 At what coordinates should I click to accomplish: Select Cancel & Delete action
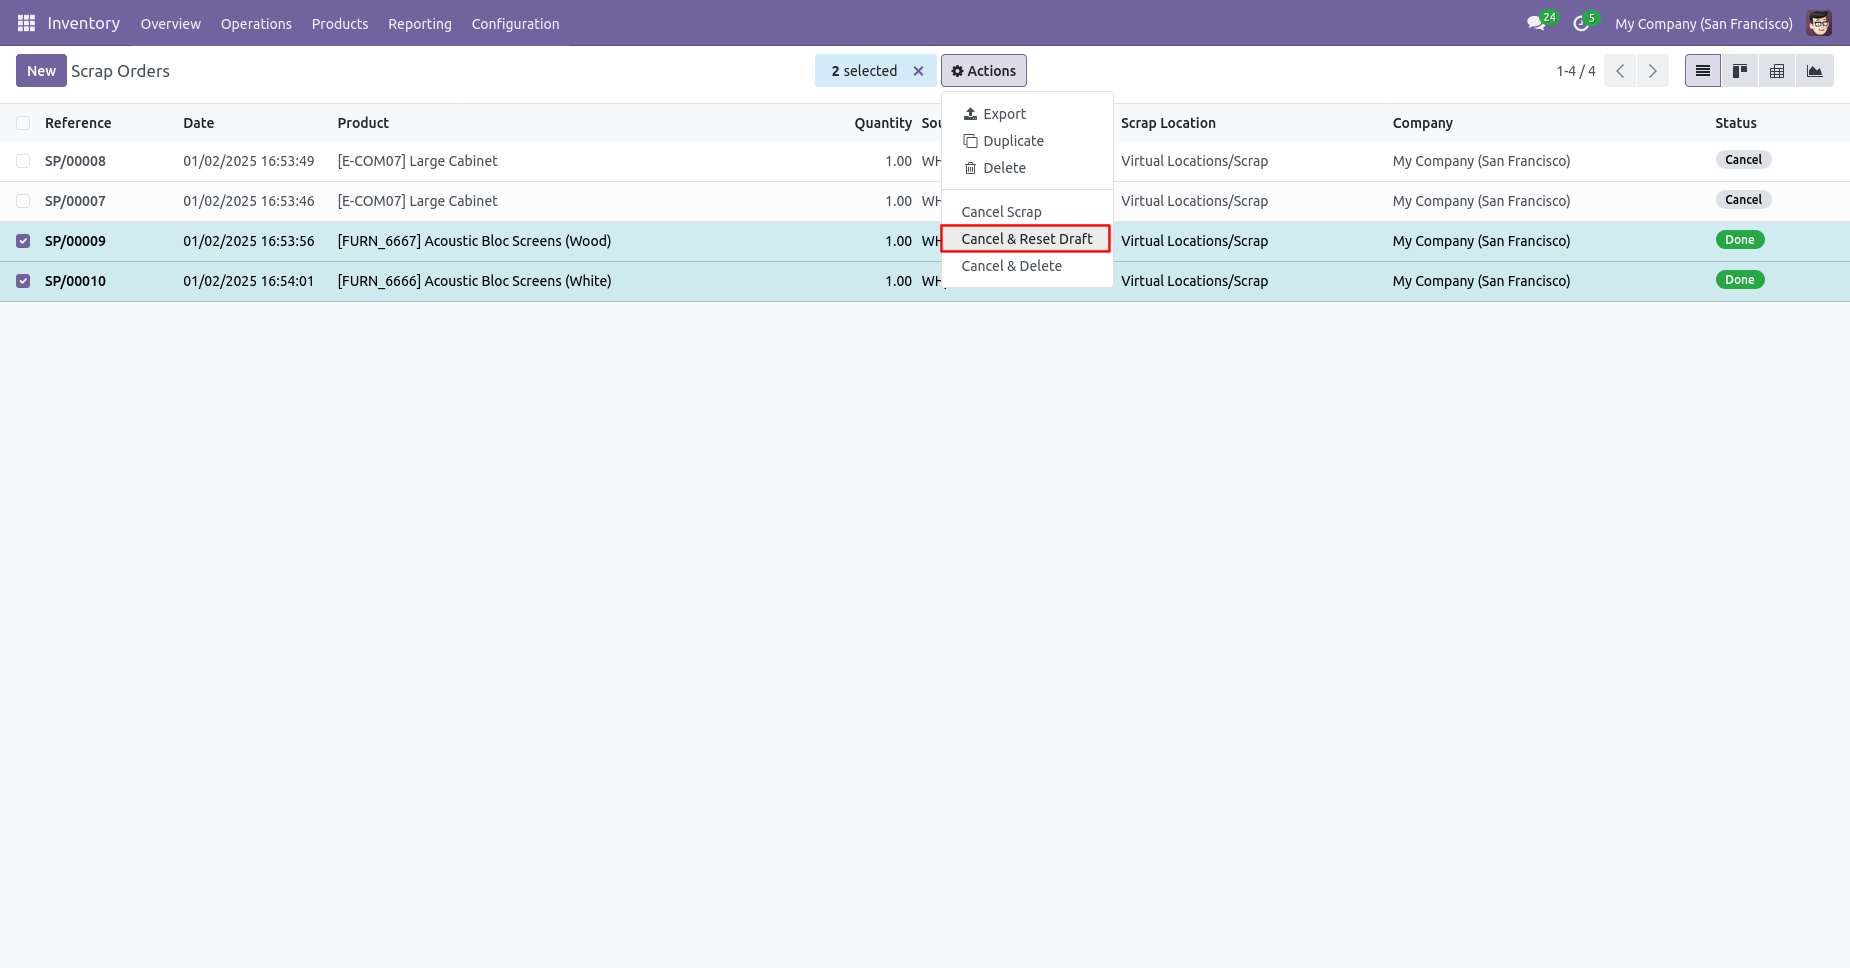tap(1027, 266)
